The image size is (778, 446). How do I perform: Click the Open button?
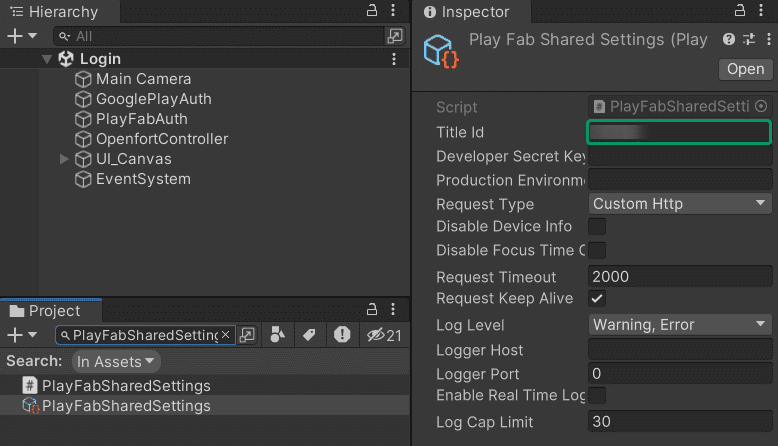pyautogui.click(x=745, y=69)
